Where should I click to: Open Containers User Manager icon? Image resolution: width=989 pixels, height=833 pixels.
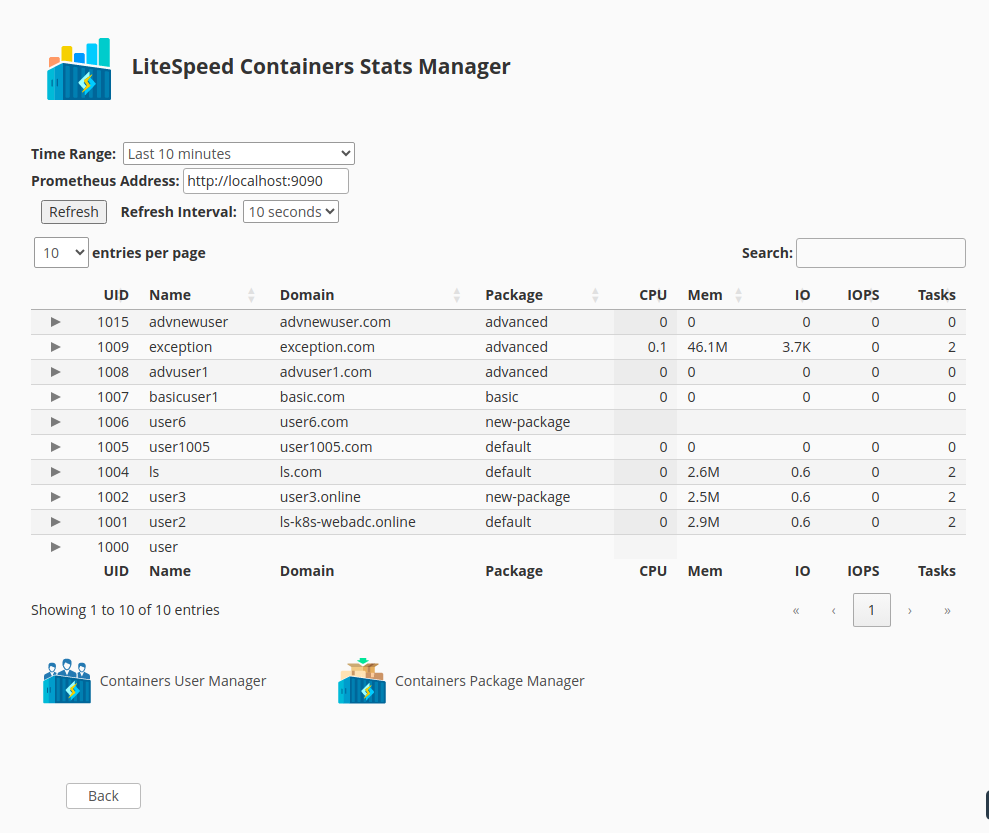(x=67, y=681)
